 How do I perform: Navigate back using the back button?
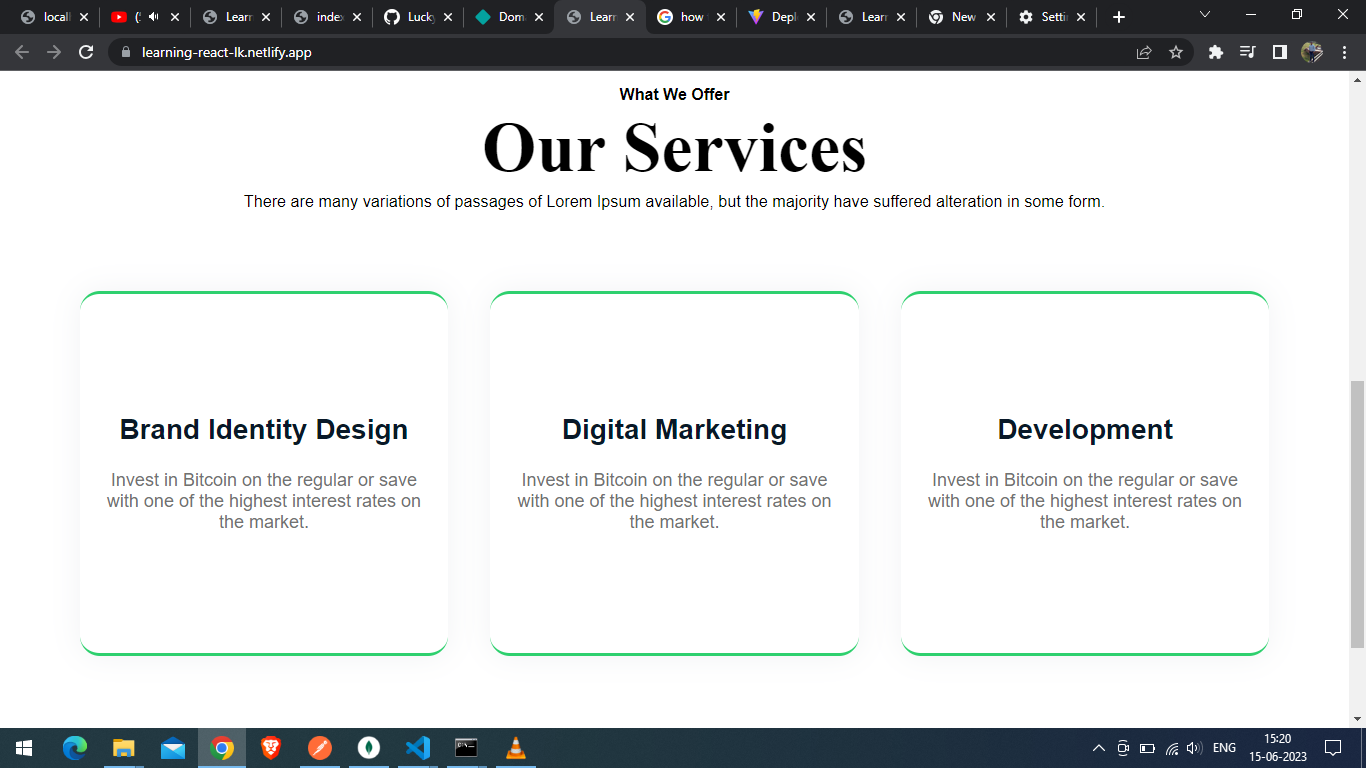21,52
